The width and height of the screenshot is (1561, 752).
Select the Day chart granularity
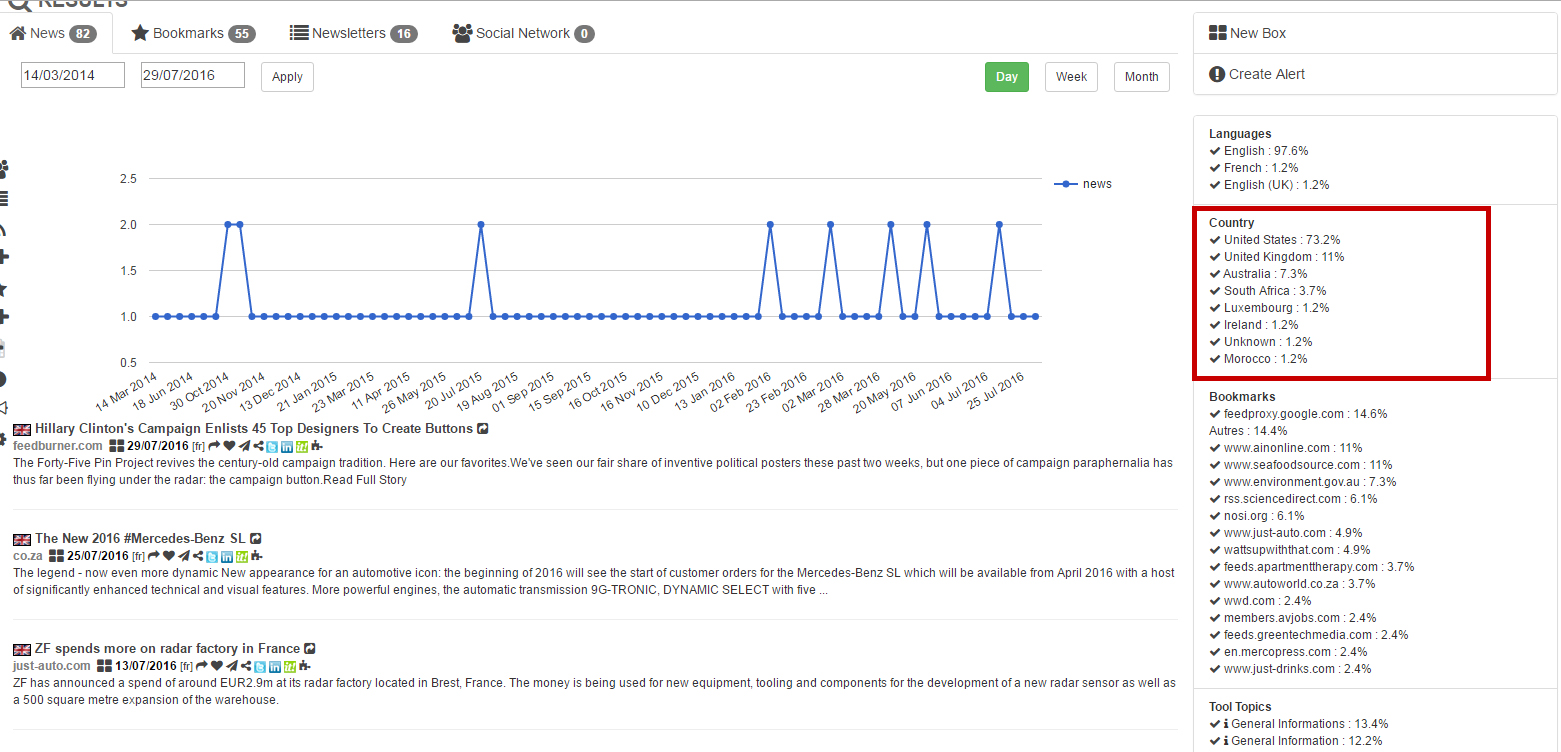tap(1007, 77)
